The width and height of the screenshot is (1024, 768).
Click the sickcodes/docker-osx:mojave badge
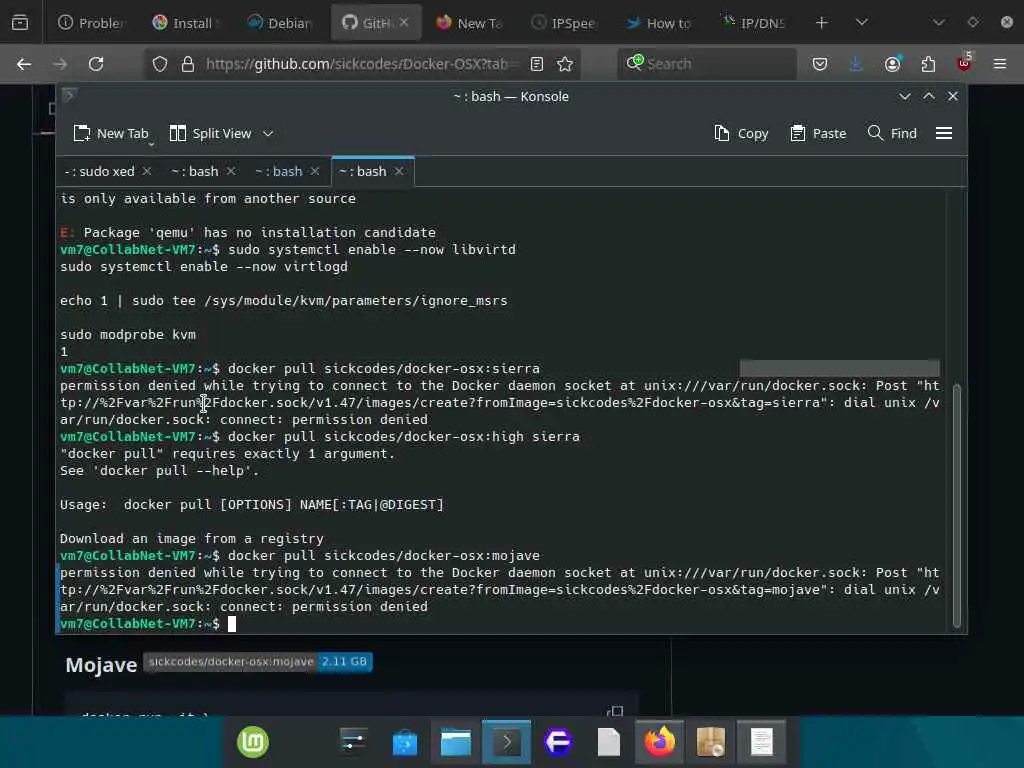pos(258,662)
